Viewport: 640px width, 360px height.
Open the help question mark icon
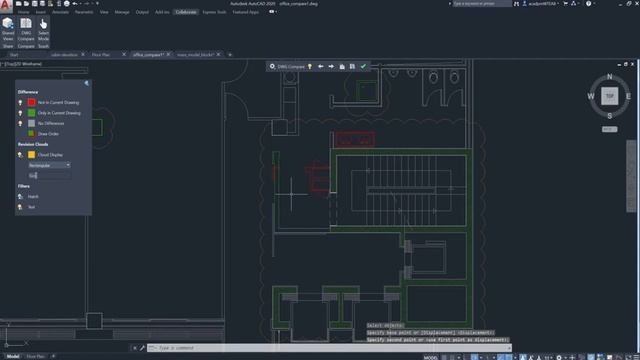point(588,4)
